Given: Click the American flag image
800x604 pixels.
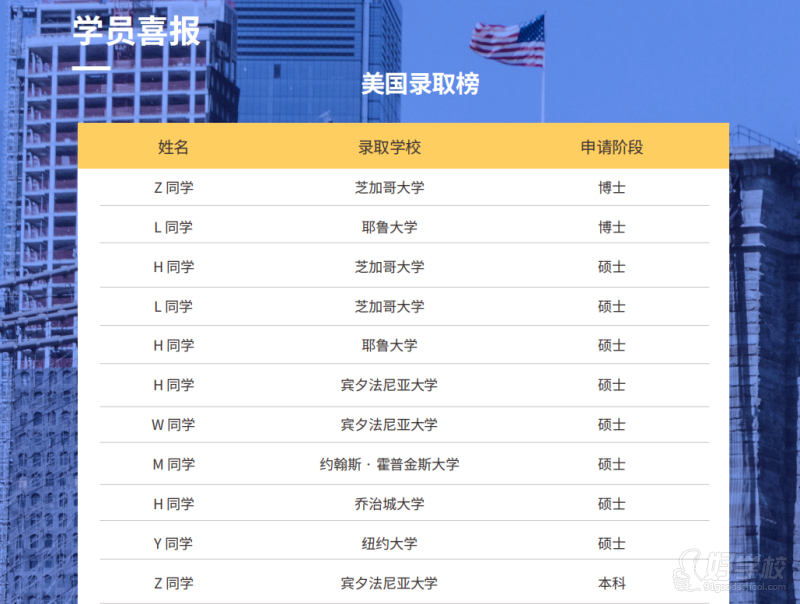Looking at the screenshot, I should 507,41.
